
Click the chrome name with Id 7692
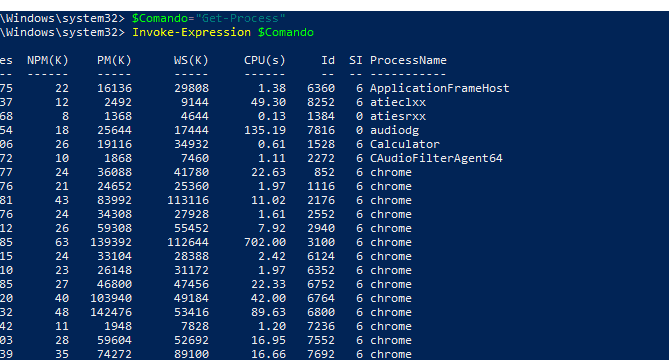pyautogui.click(x=391, y=354)
